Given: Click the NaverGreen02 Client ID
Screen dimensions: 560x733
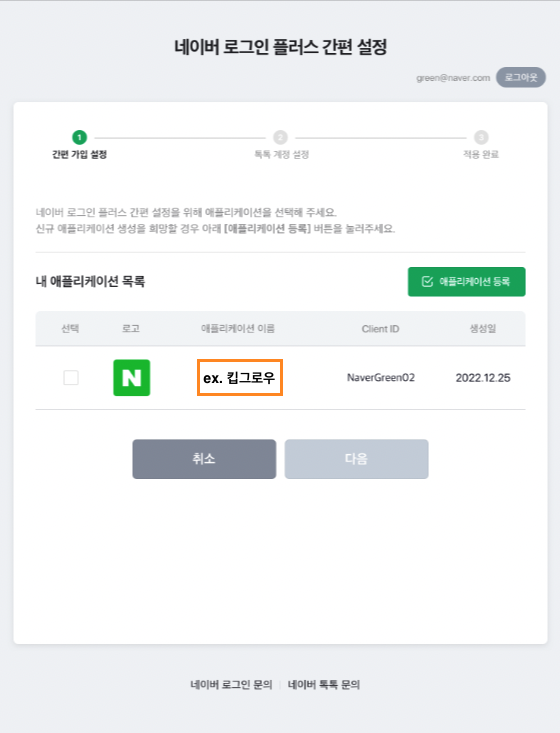Looking at the screenshot, I should [381, 378].
